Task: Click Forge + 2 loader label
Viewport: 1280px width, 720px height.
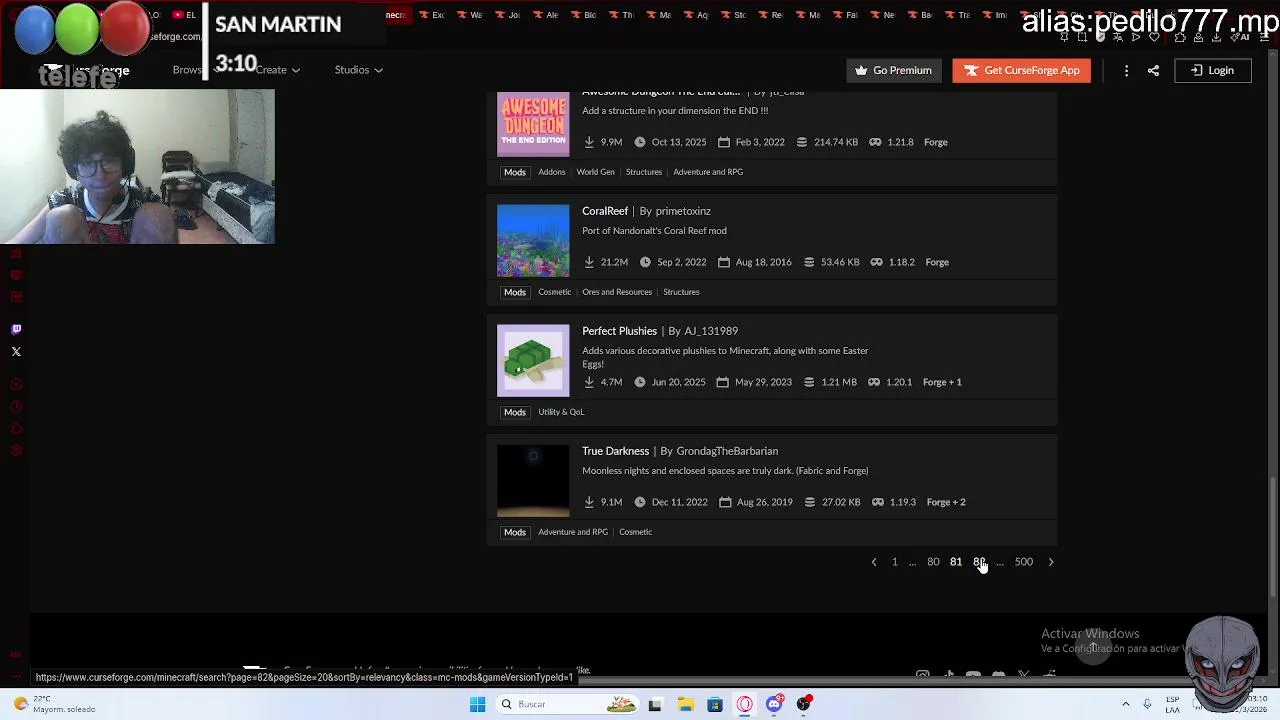Action: pos(946,502)
